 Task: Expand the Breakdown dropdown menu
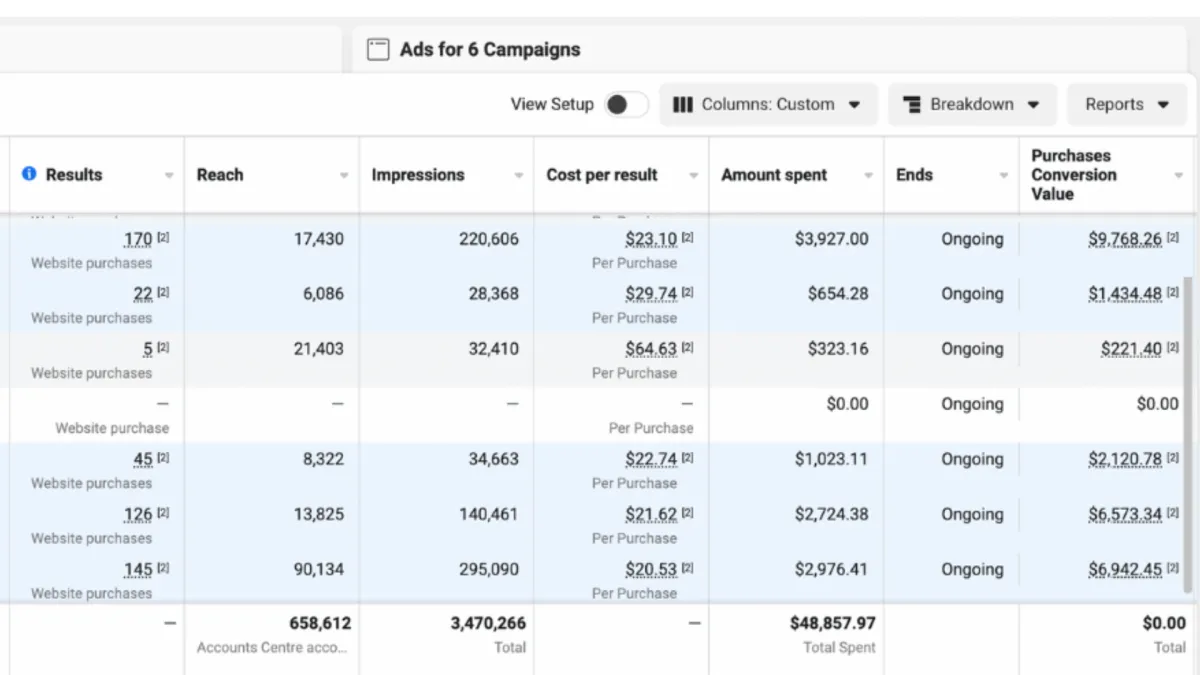click(x=972, y=104)
